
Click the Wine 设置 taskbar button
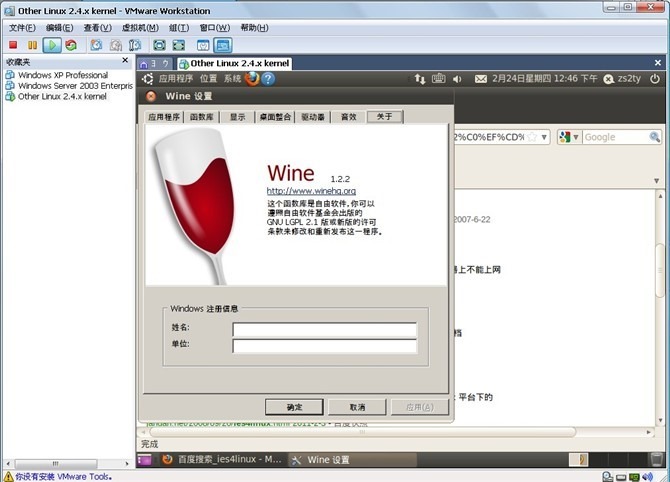pyautogui.click(x=352, y=460)
